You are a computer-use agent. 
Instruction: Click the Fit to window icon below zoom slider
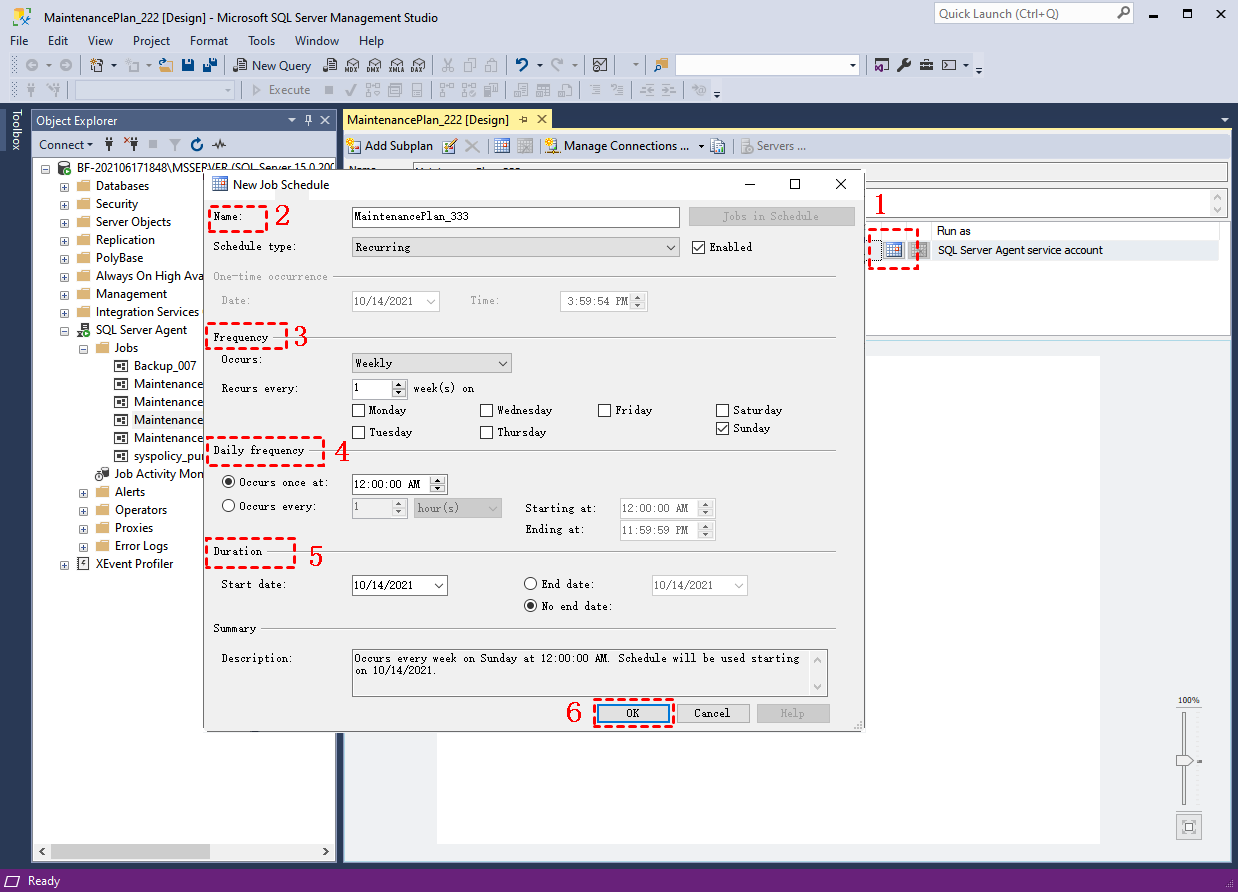1188,827
